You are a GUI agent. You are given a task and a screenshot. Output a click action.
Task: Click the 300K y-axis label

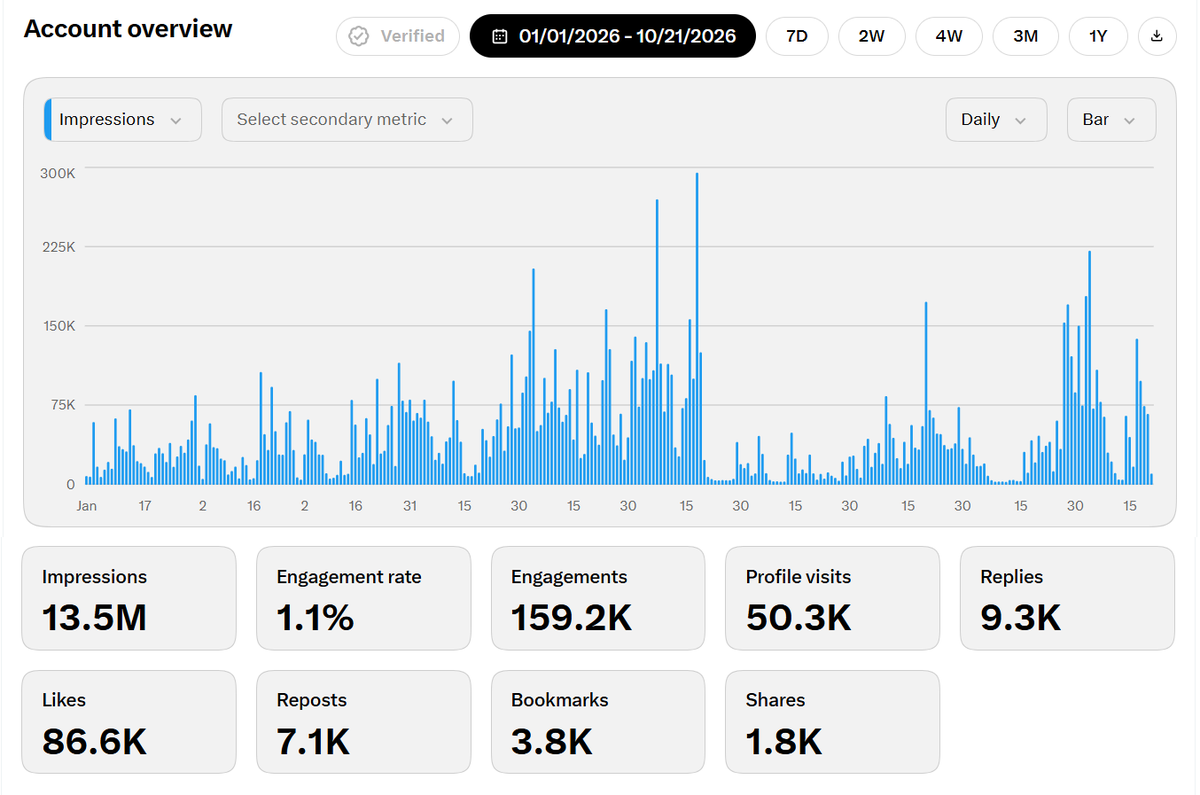tap(57, 173)
